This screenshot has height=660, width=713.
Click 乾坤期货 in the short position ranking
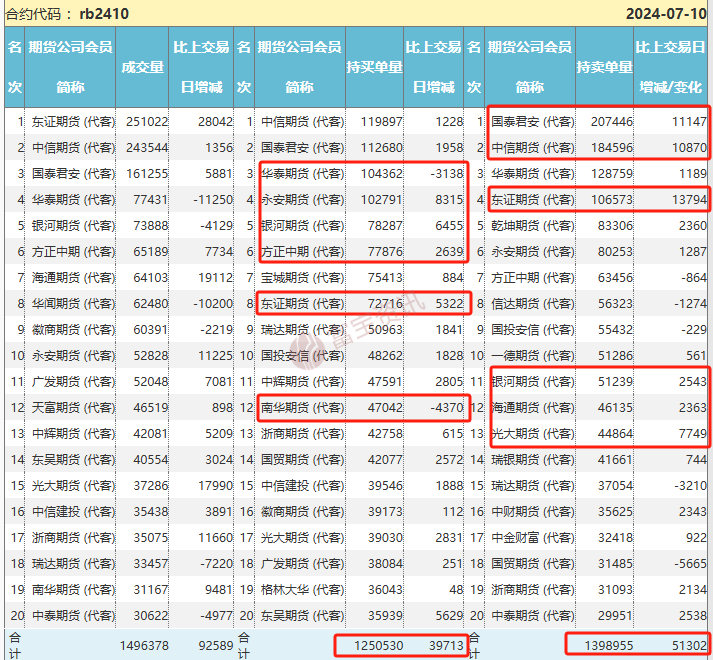(x=532, y=226)
